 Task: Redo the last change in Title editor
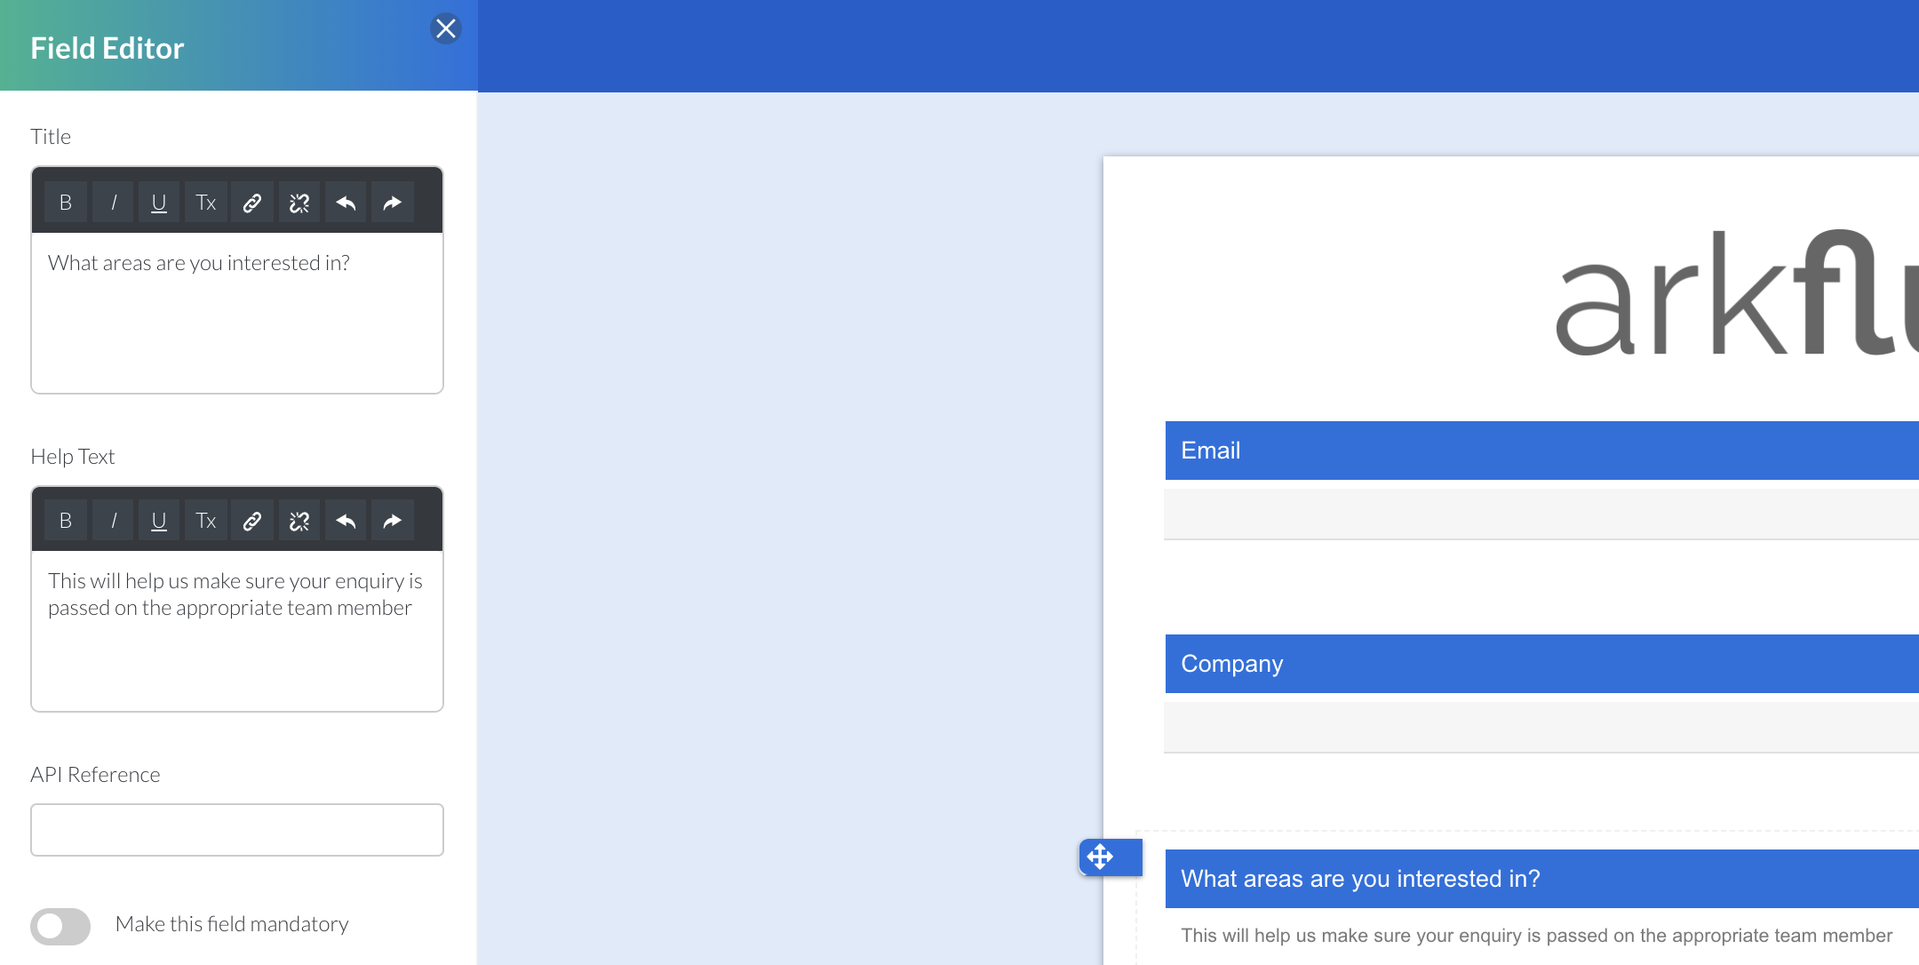pyautogui.click(x=392, y=201)
